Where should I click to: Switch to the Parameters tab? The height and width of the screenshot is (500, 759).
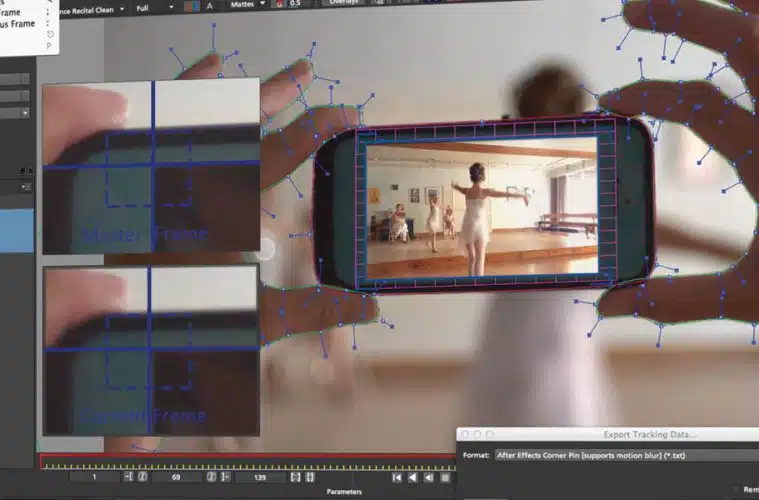[x=344, y=492]
